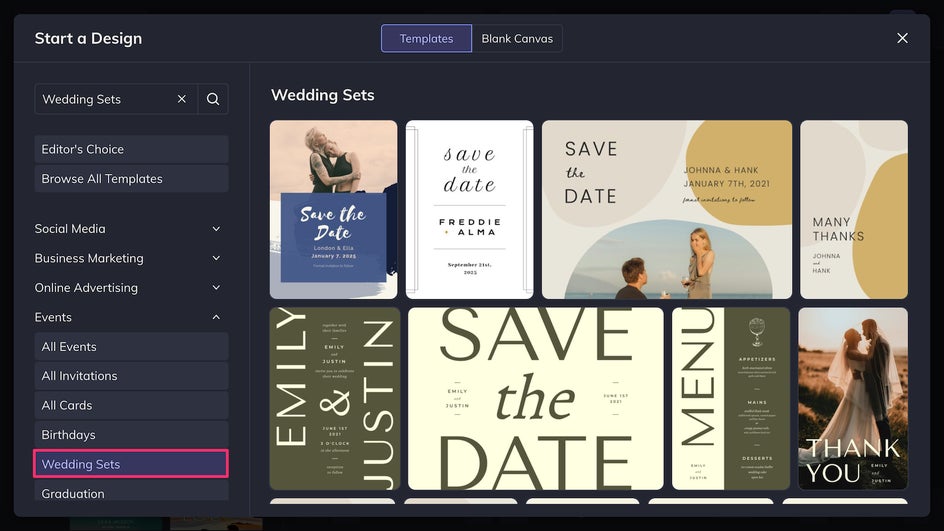Select All Cards in sidebar
Viewport: 944px width, 531px height.
(131, 405)
